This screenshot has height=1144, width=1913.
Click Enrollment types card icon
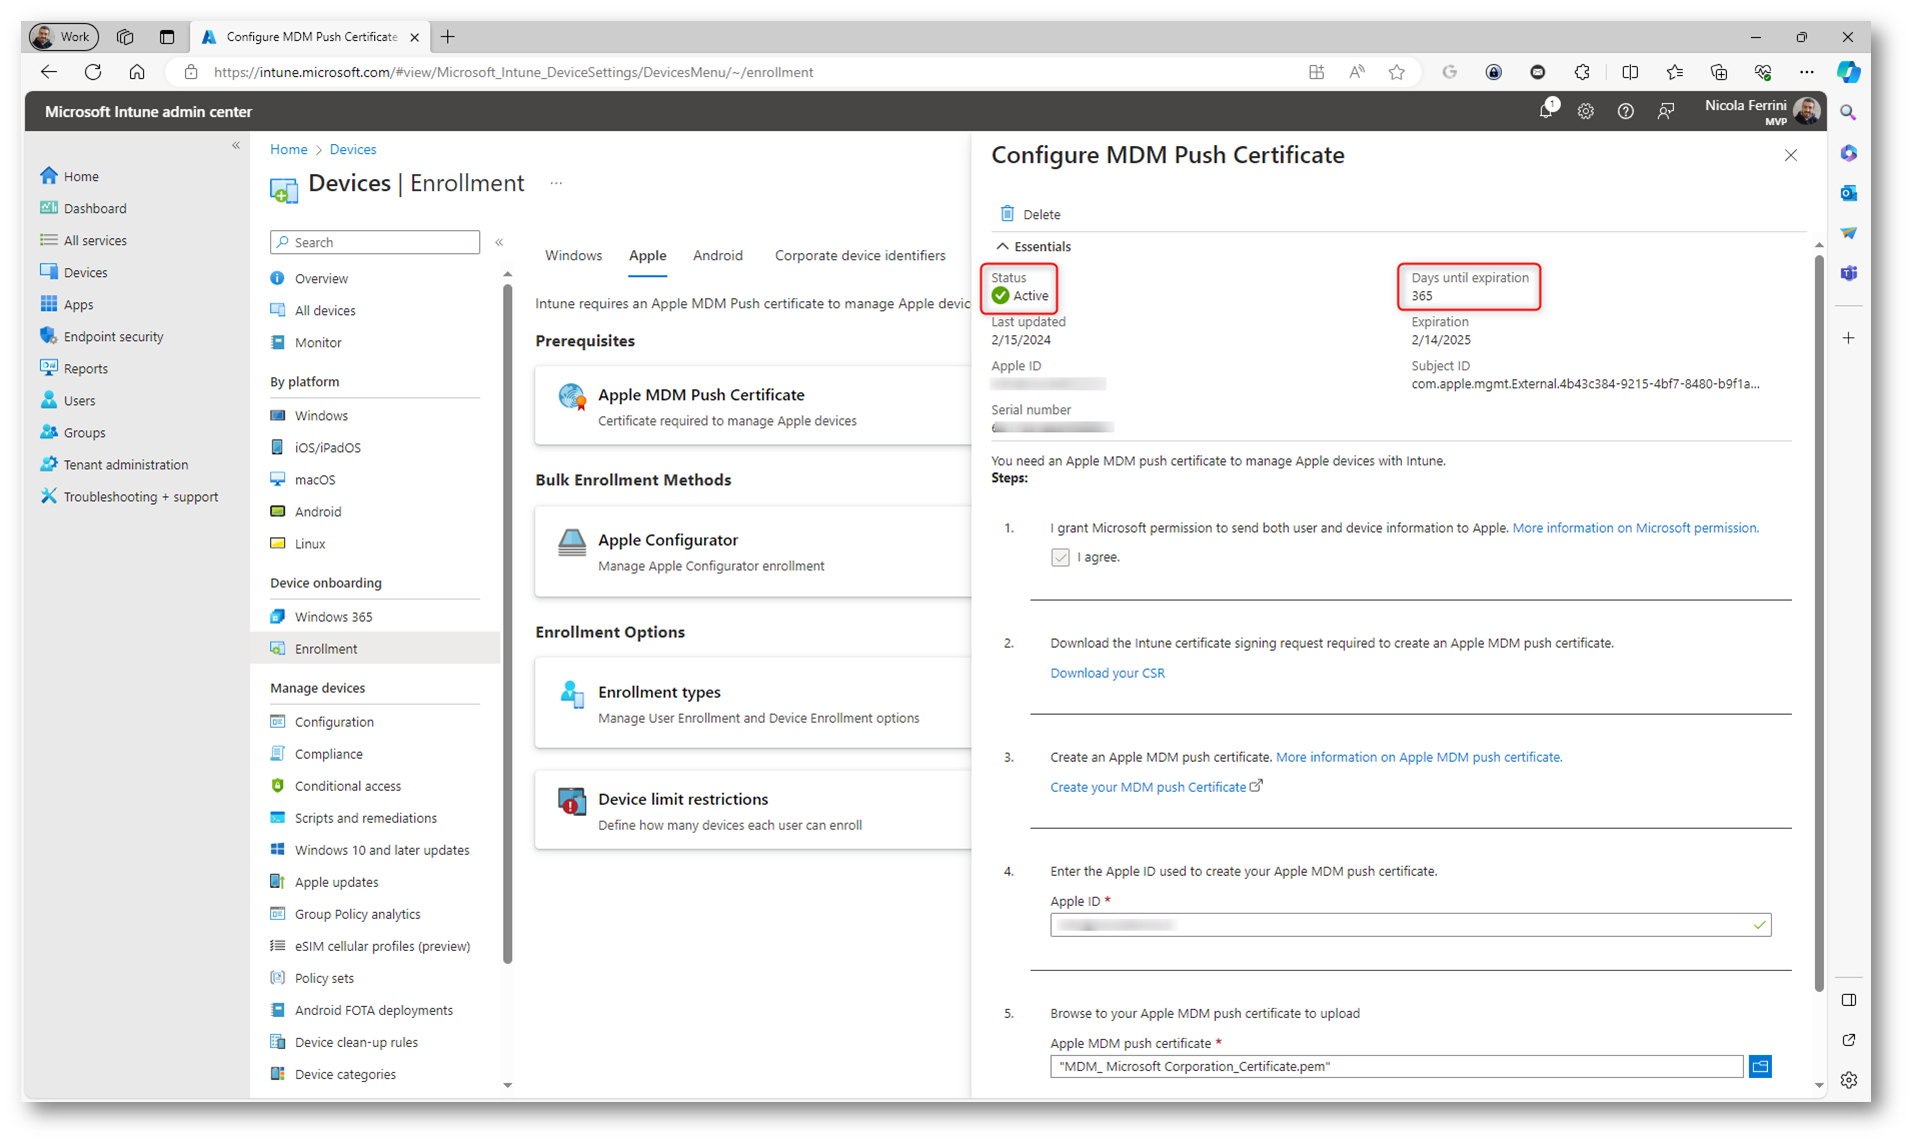point(572,694)
